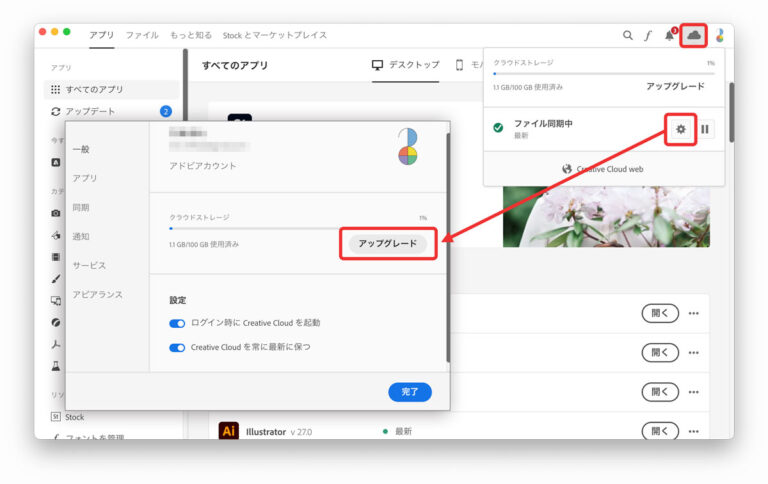Click the Illustrator app icon
768x484 pixels.
(229, 431)
